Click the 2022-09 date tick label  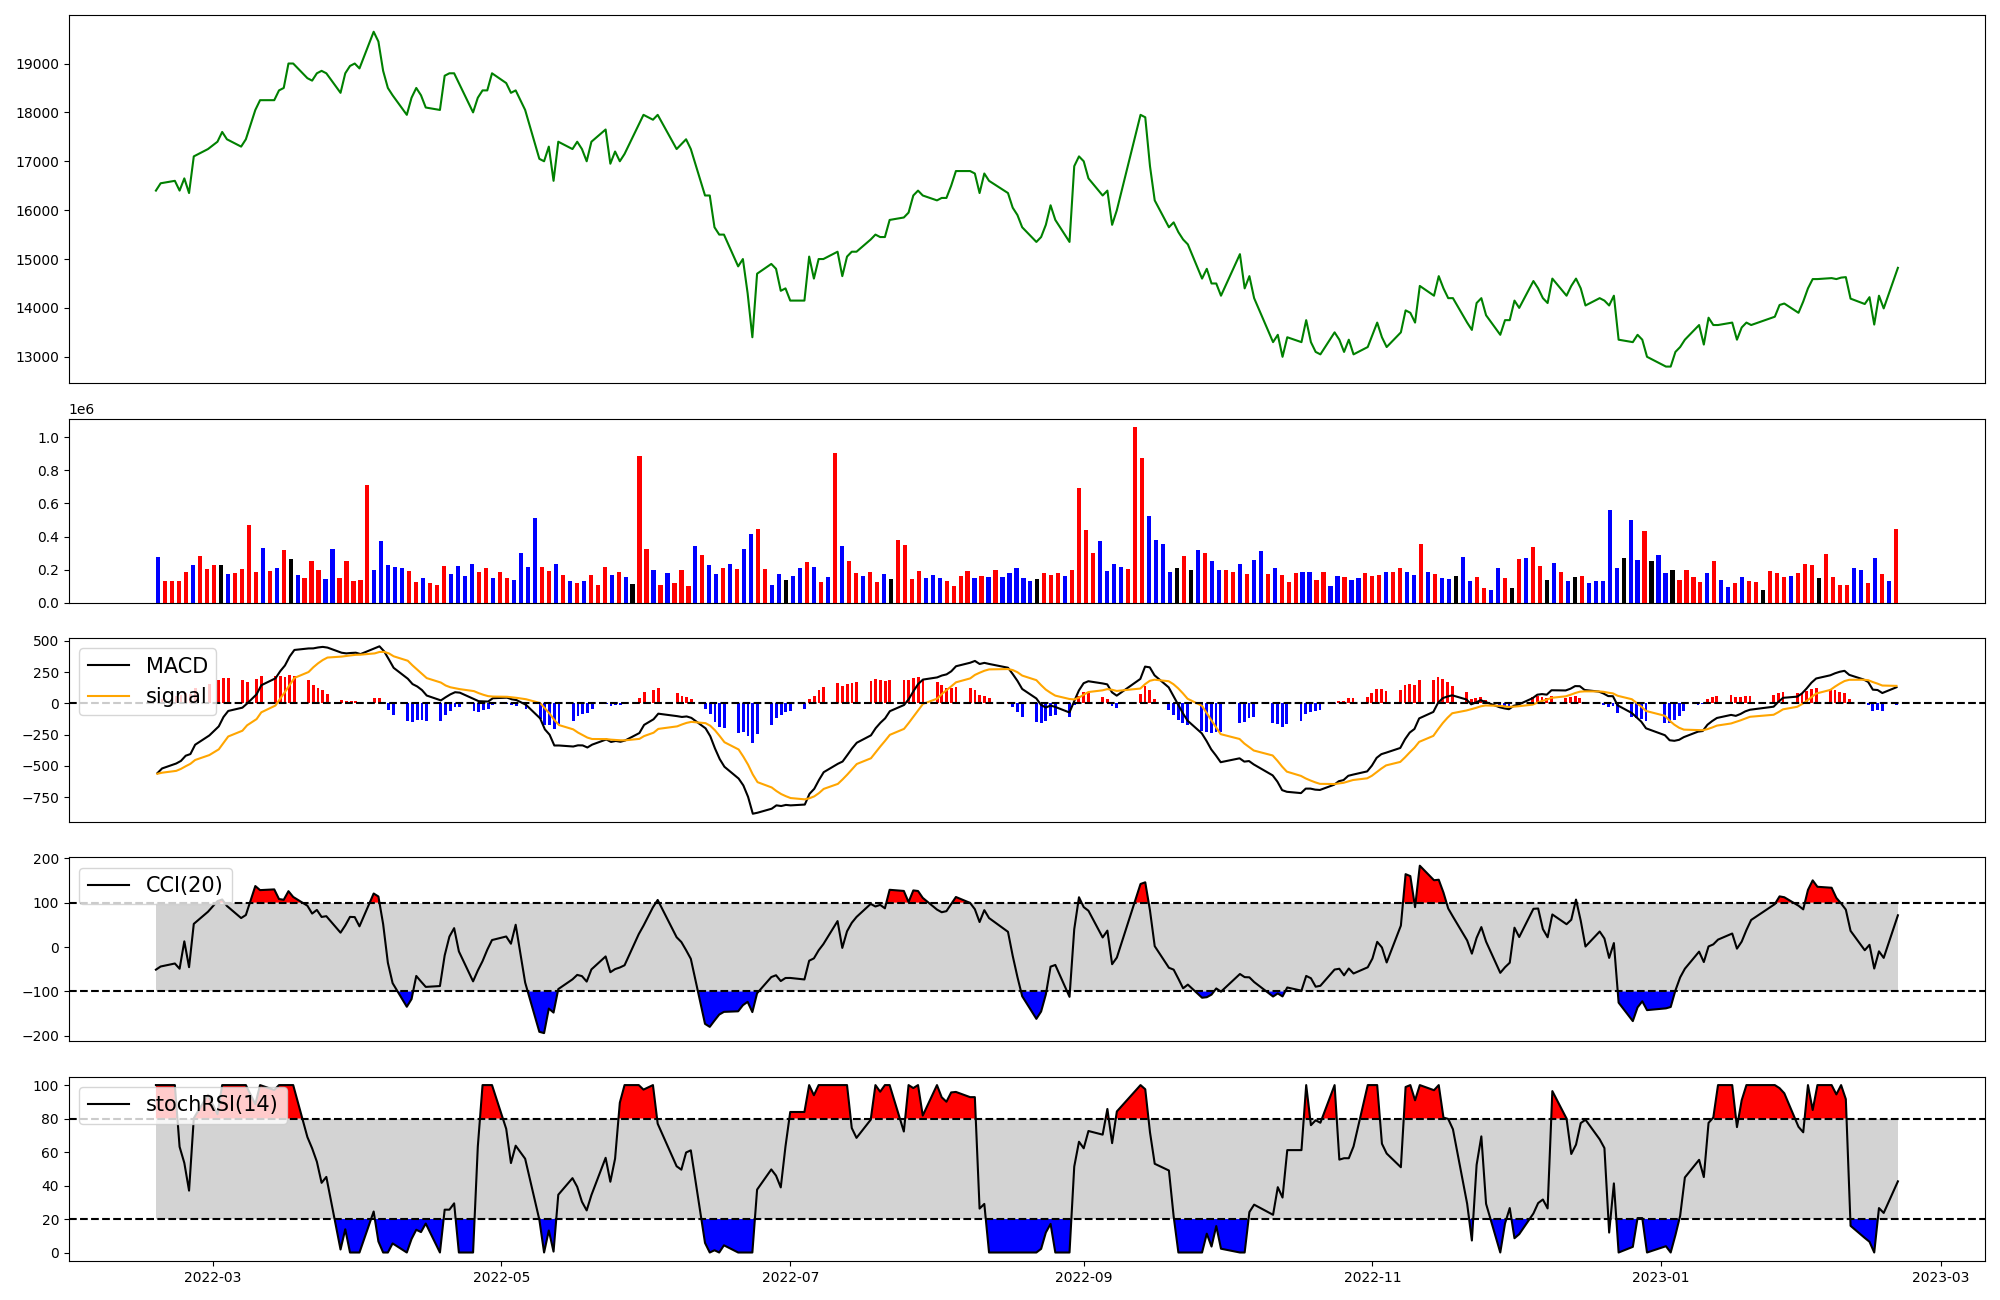tap(1084, 1277)
